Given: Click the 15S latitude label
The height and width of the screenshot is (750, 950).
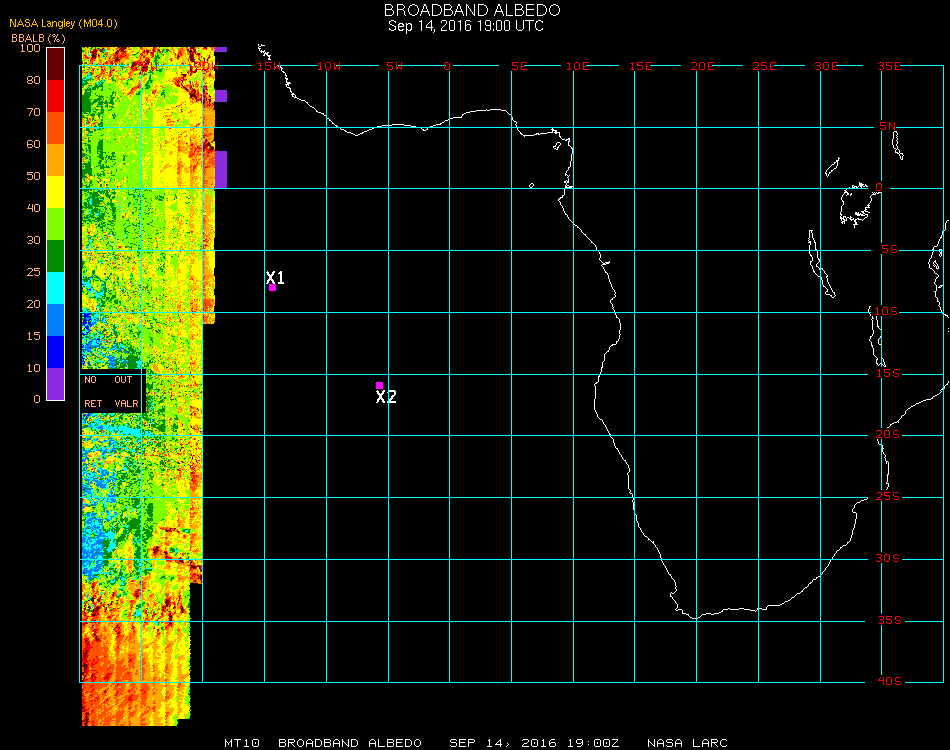Looking at the screenshot, I should pyautogui.click(x=889, y=373).
